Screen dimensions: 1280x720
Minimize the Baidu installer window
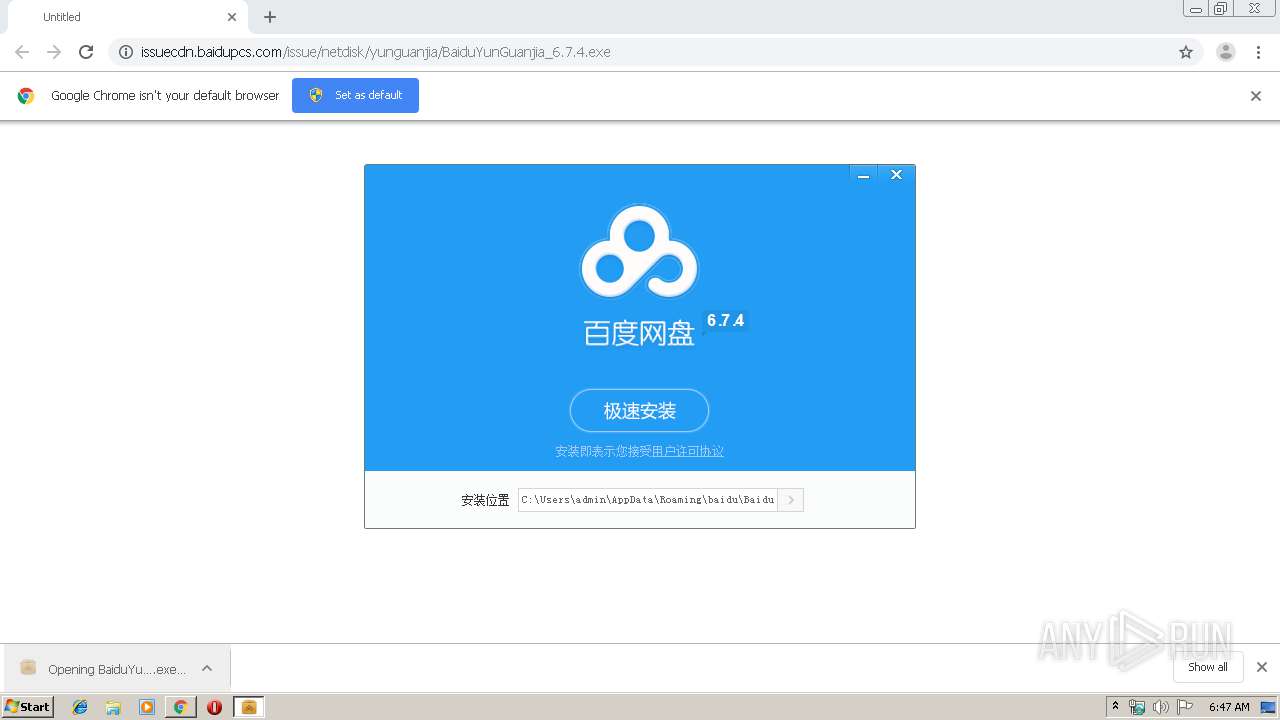[863, 175]
